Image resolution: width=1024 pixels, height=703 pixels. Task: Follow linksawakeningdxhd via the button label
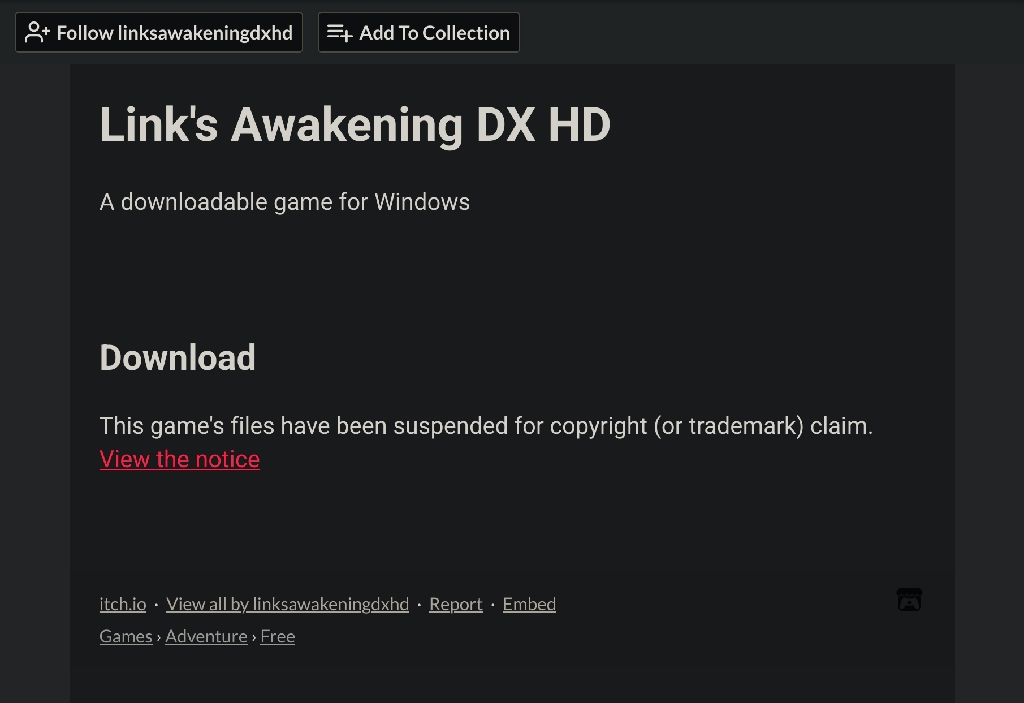point(174,33)
